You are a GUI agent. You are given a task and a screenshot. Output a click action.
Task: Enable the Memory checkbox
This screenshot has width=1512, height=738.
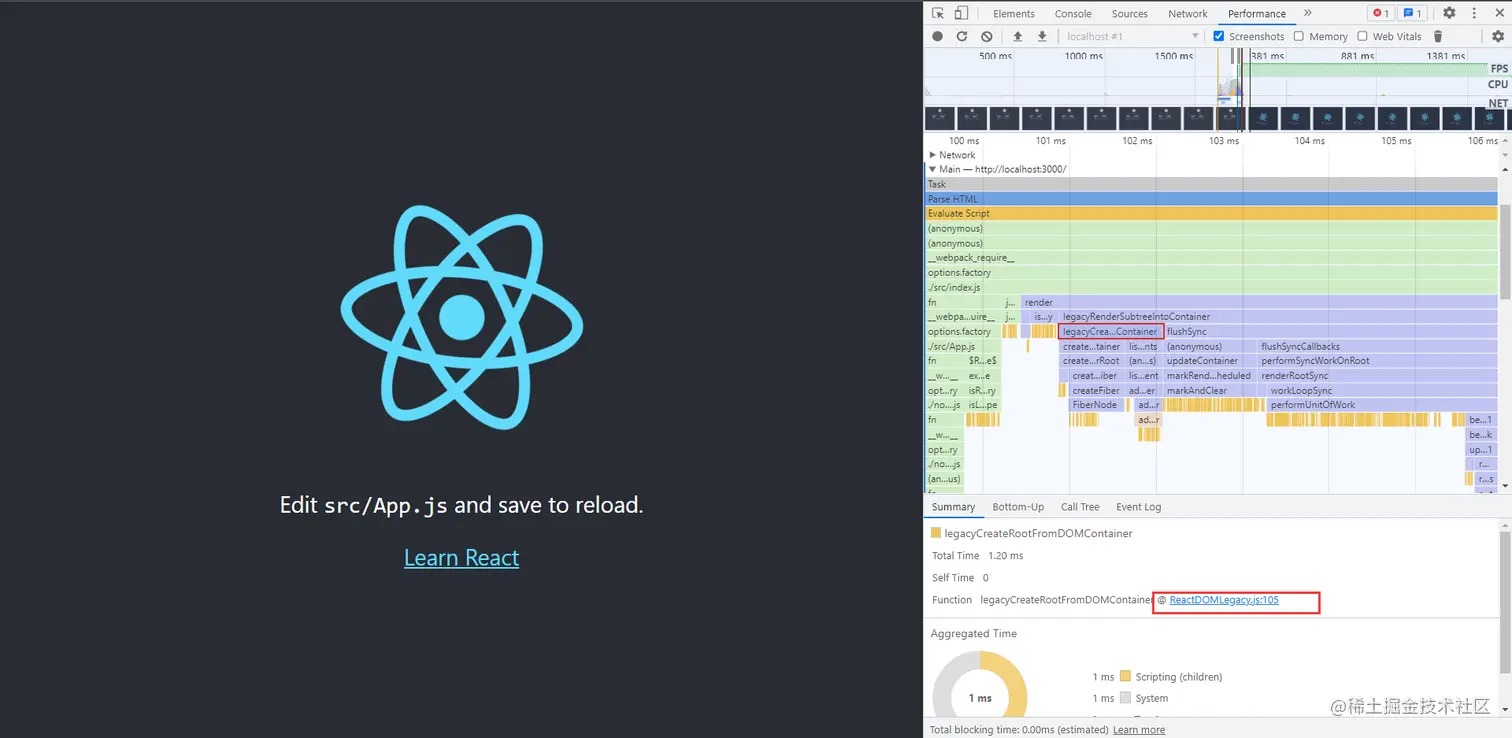pyautogui.click(x=1298, y=36)
